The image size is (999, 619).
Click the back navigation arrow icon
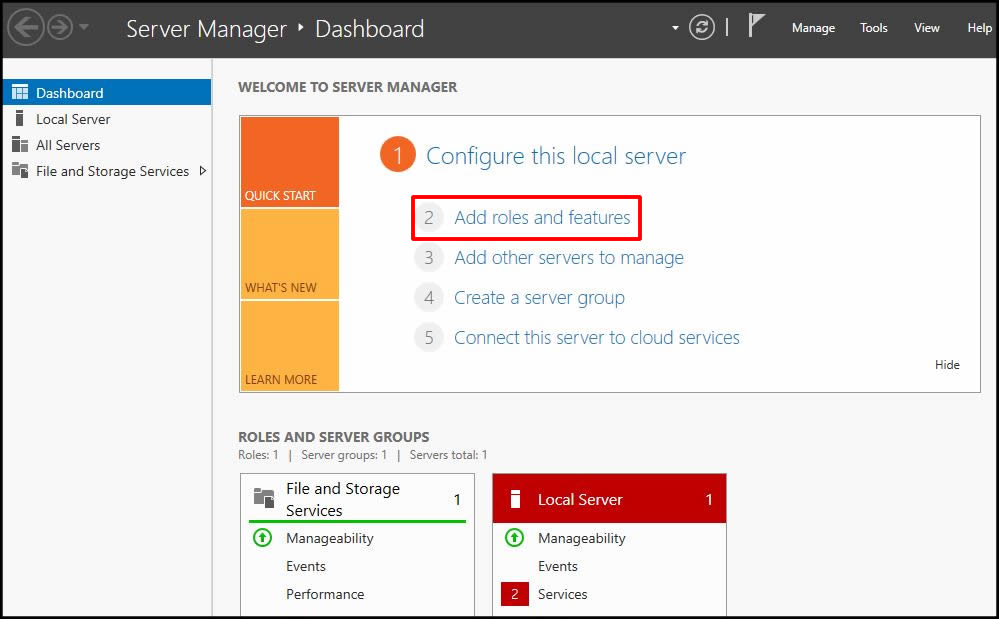[26, 28]
